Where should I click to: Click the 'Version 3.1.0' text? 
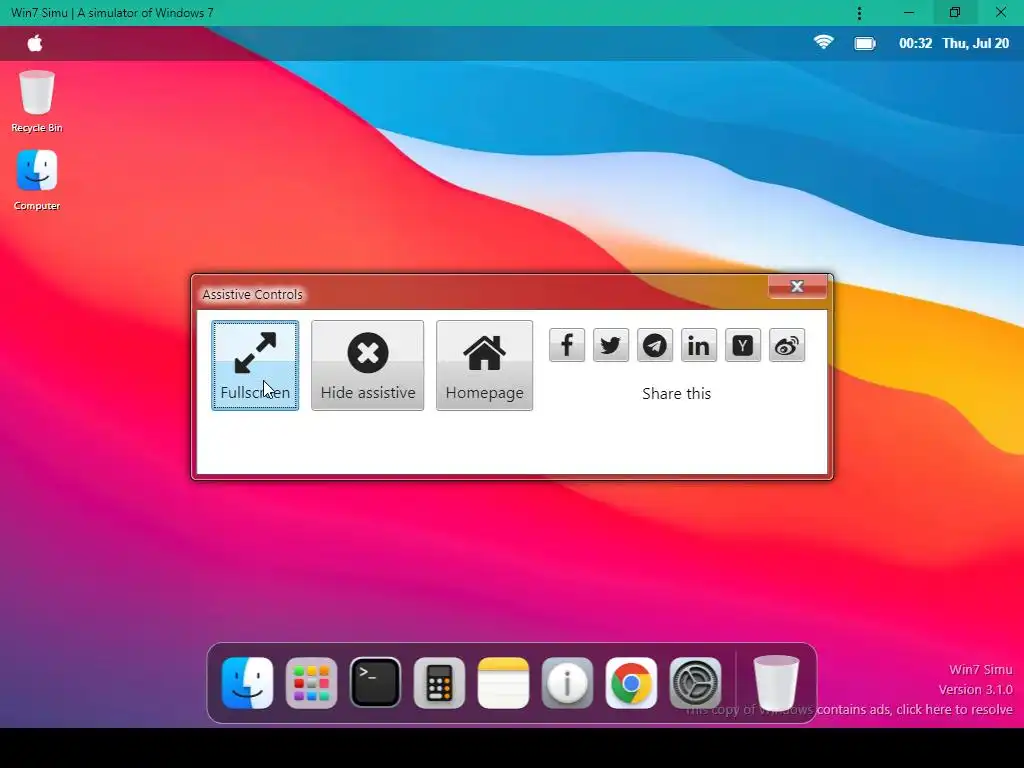point(976,690)
